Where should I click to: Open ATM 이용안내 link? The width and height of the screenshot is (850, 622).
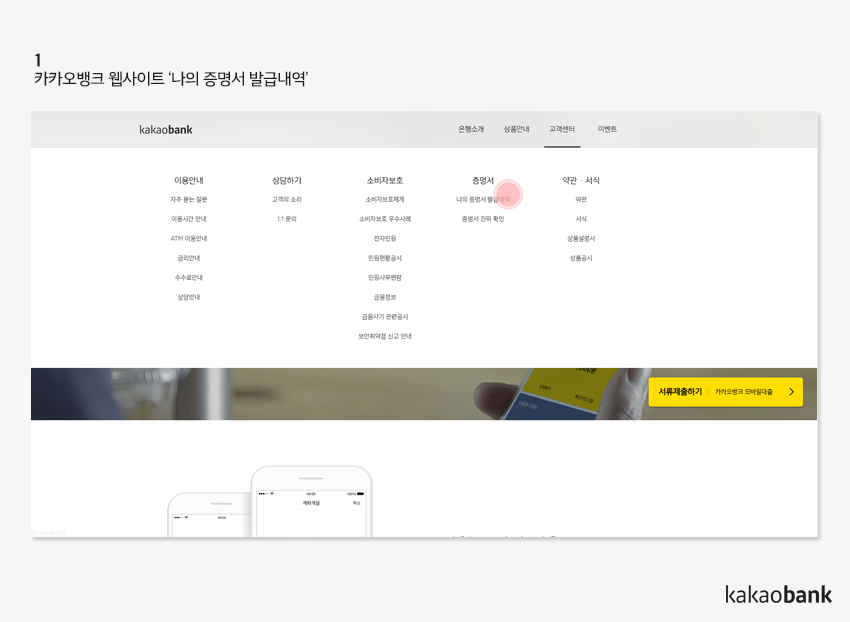point(189,239)
